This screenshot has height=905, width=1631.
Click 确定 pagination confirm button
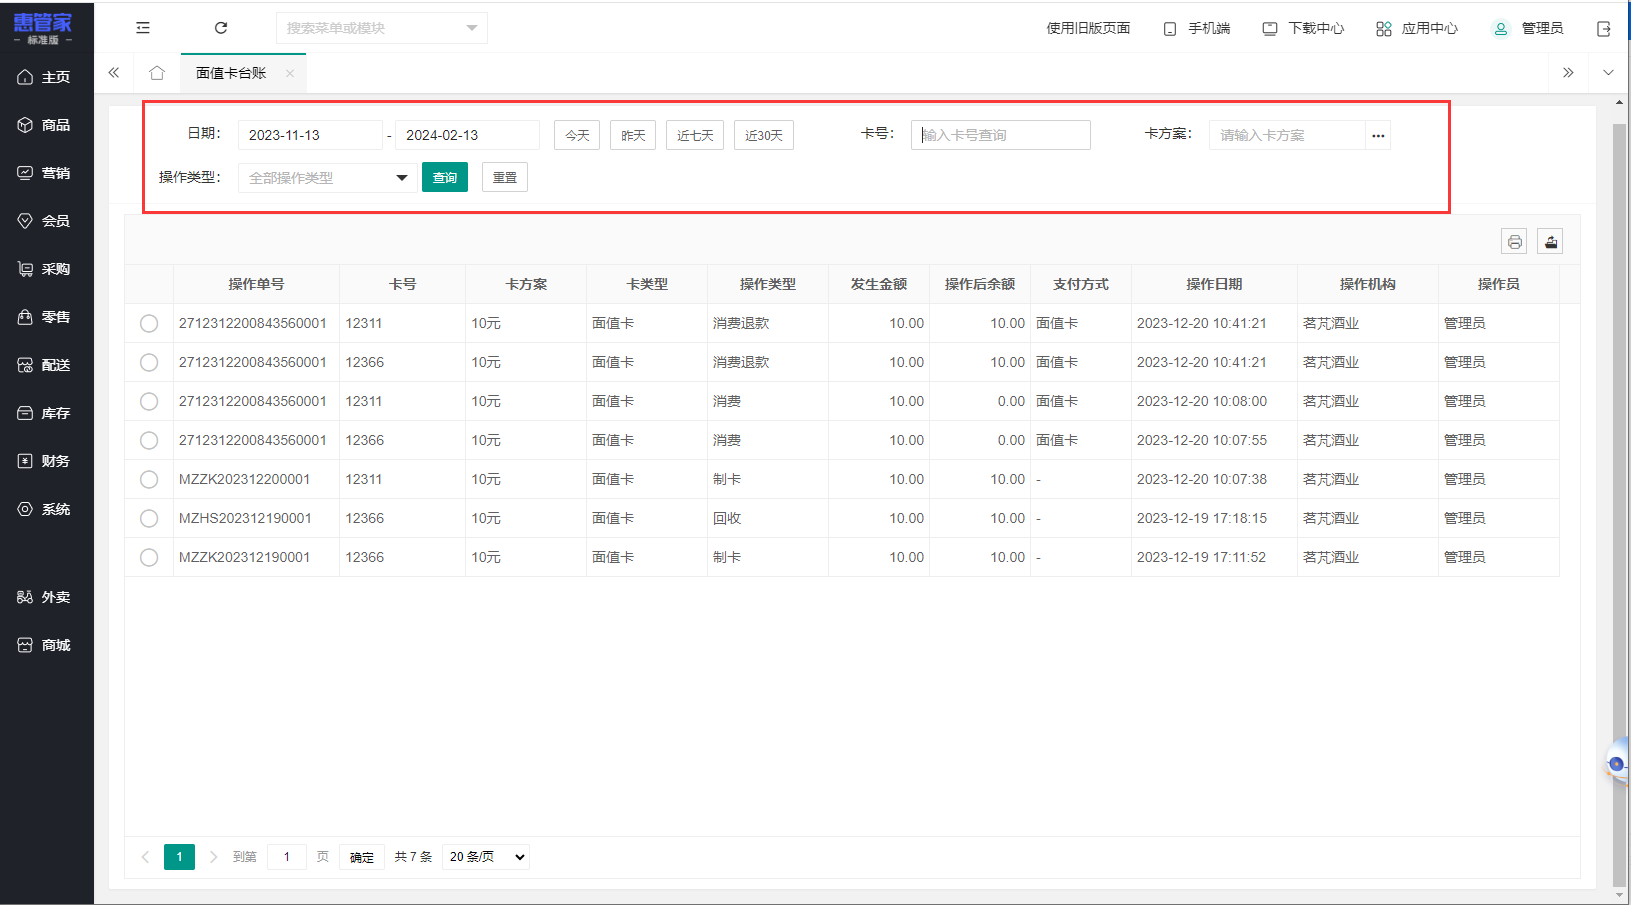coord(362,857)
